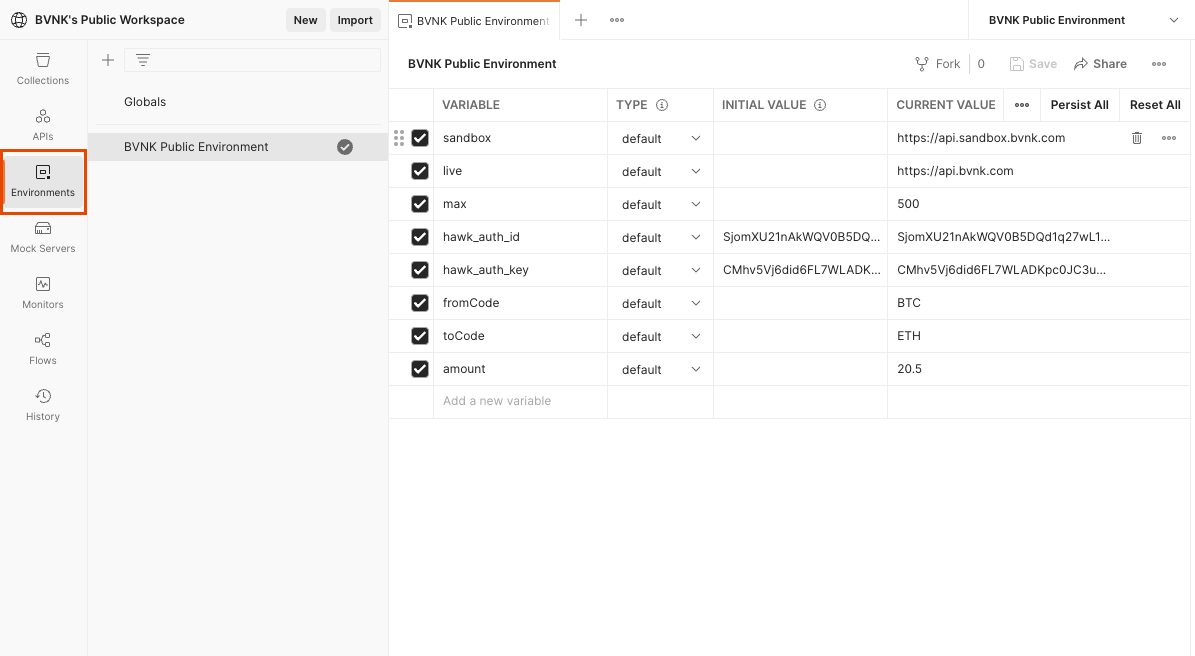Click Reset All button
The height and width of the screenshot is (656, 1195).
[1155, 105]
